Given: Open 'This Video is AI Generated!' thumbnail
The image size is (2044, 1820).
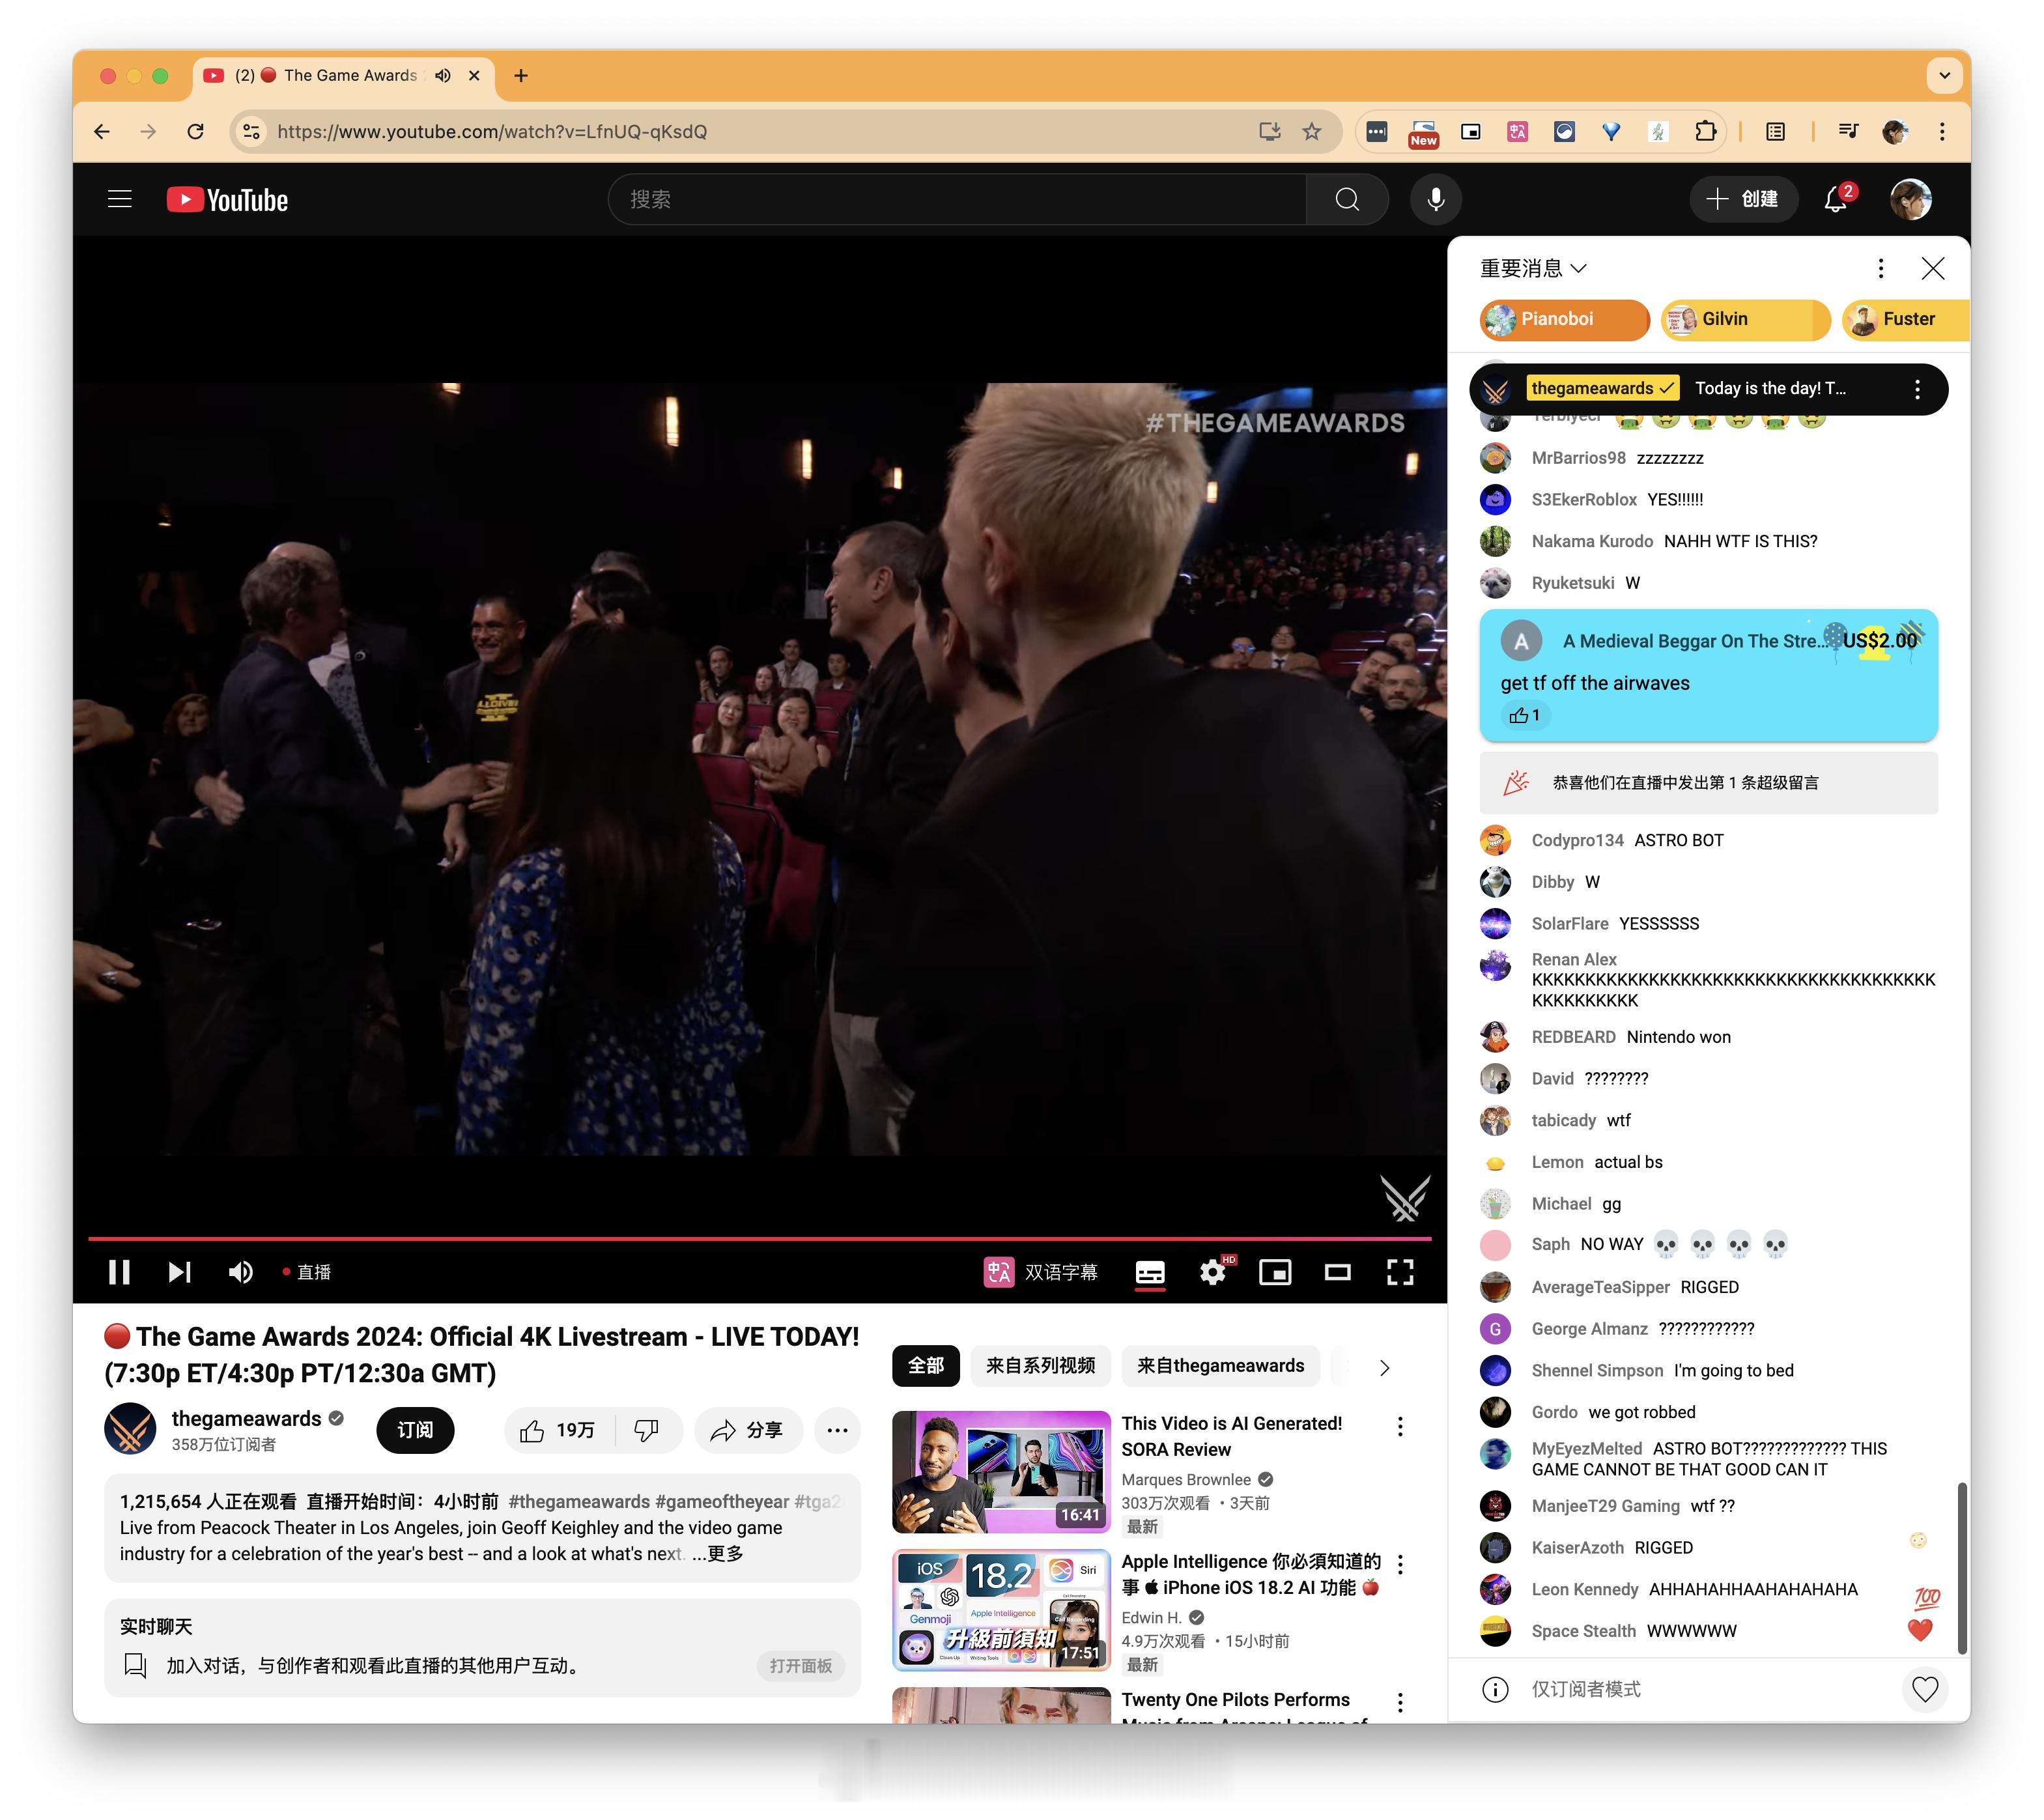Looking at the screenshot, I should (x=1001, y=1472).
